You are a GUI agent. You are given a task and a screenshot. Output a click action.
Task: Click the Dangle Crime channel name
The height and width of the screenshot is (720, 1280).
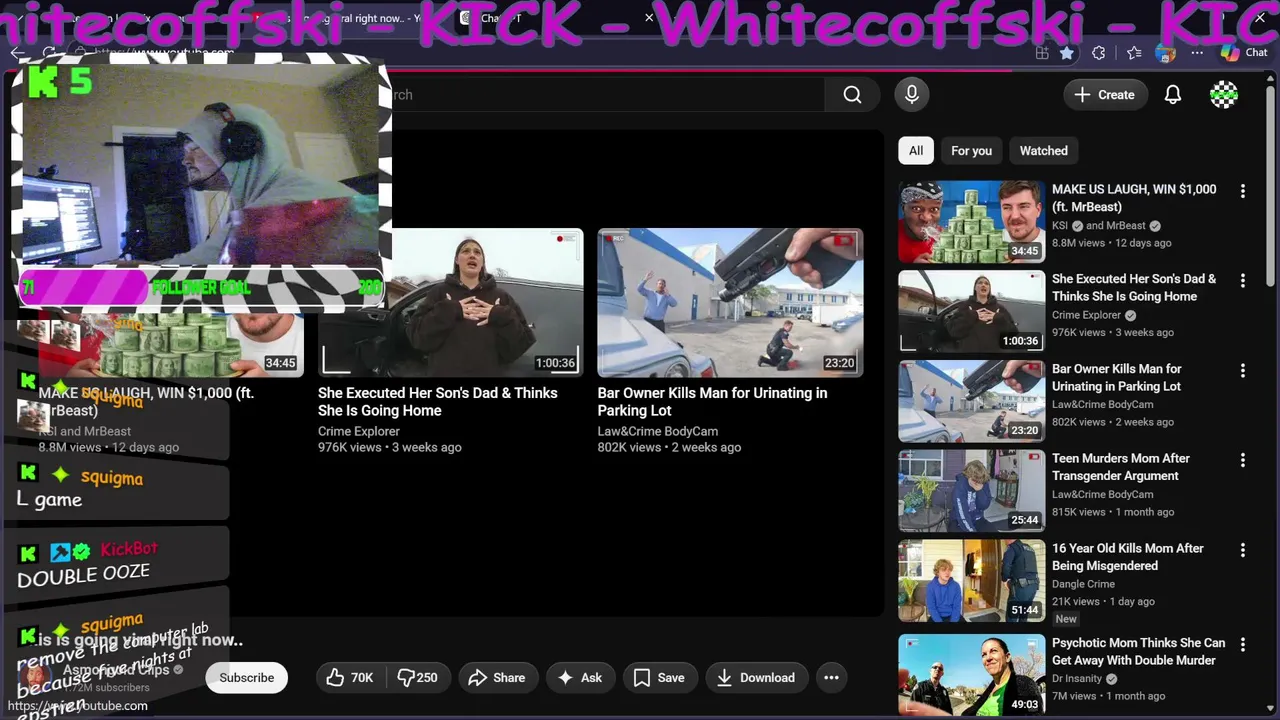coord(1083,584)
